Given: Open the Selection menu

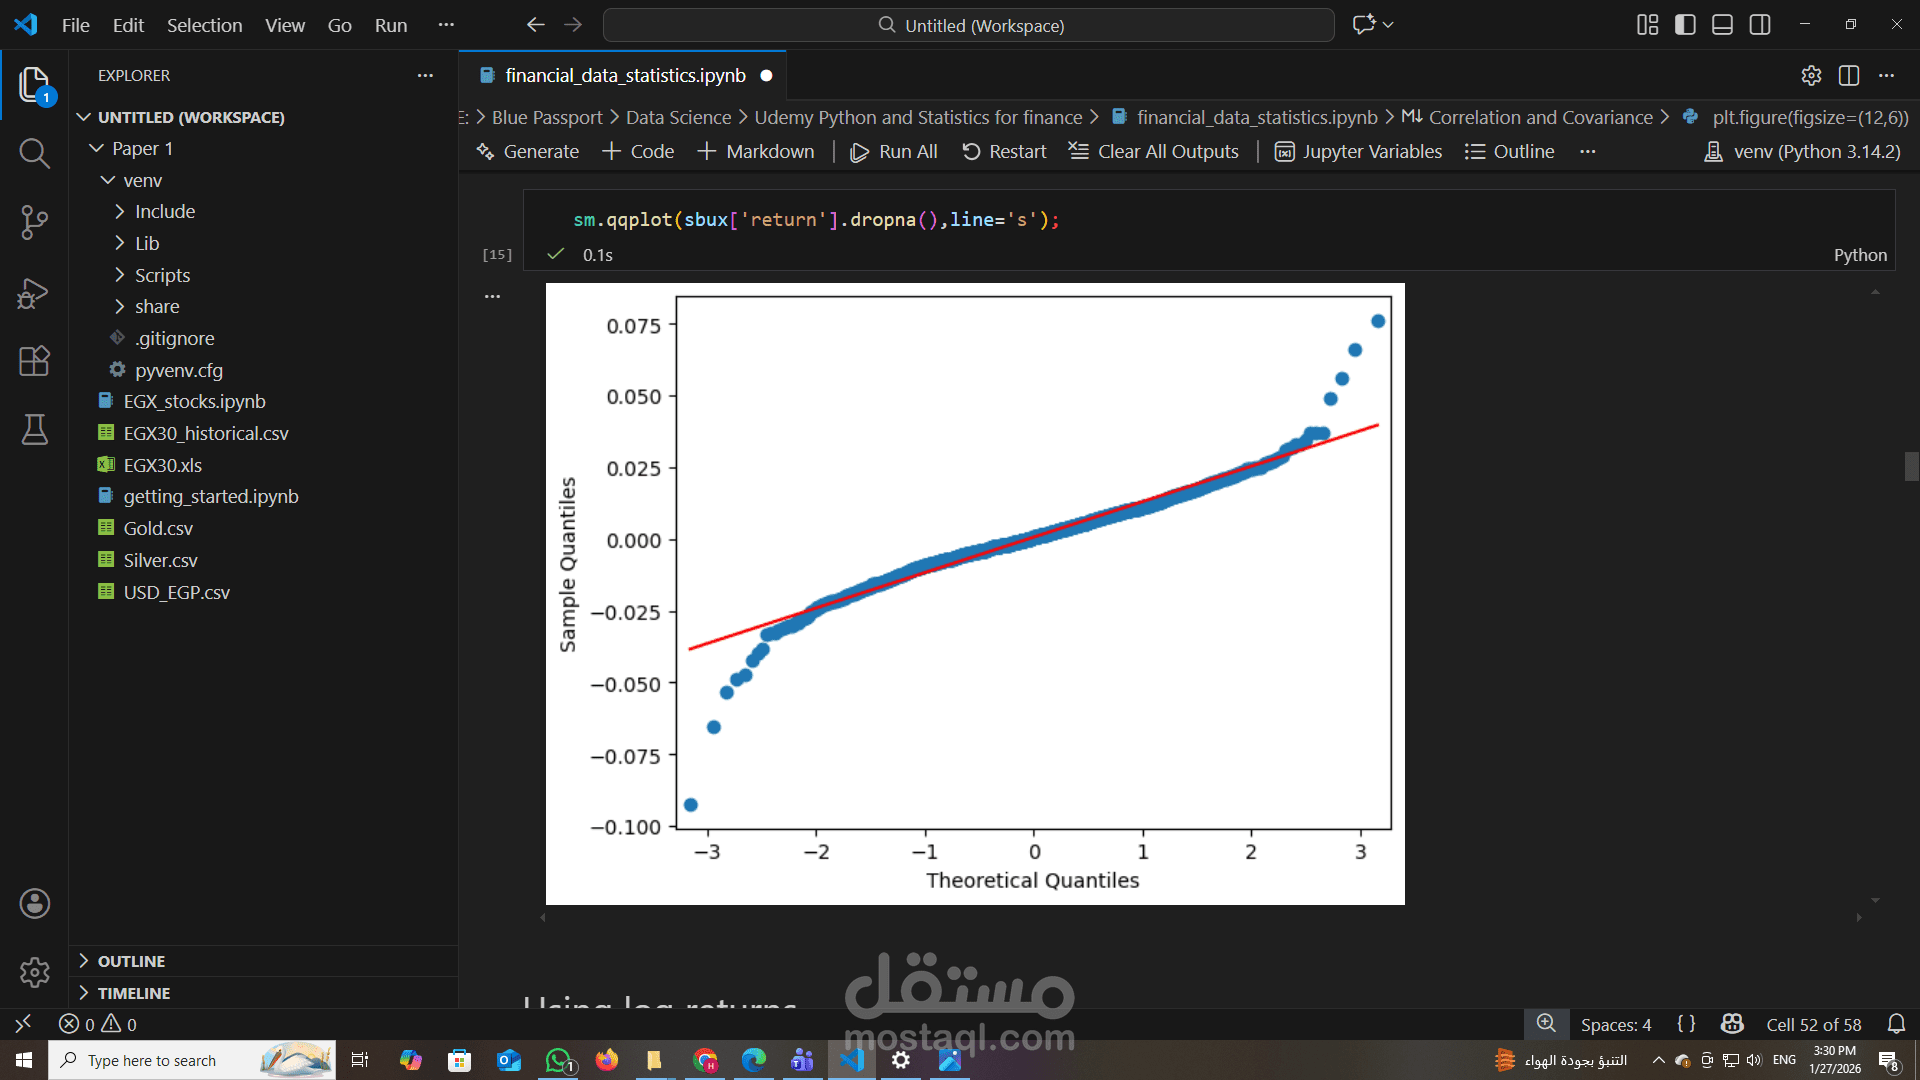Looking at the screenshot, I should click(204, 25).
